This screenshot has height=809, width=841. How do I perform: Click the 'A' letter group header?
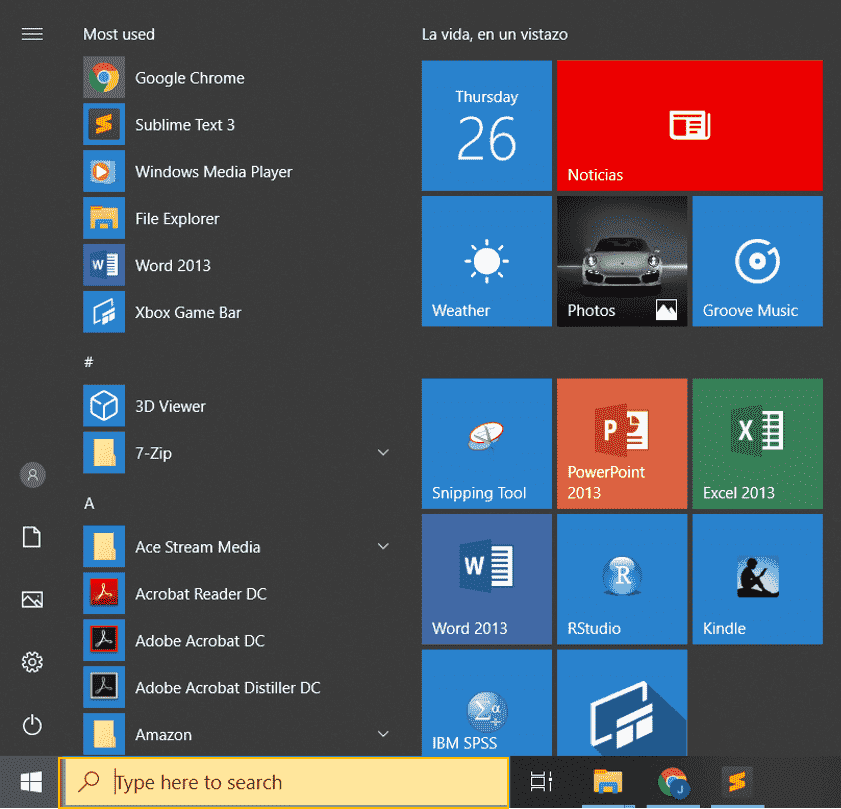pos(89,503)
